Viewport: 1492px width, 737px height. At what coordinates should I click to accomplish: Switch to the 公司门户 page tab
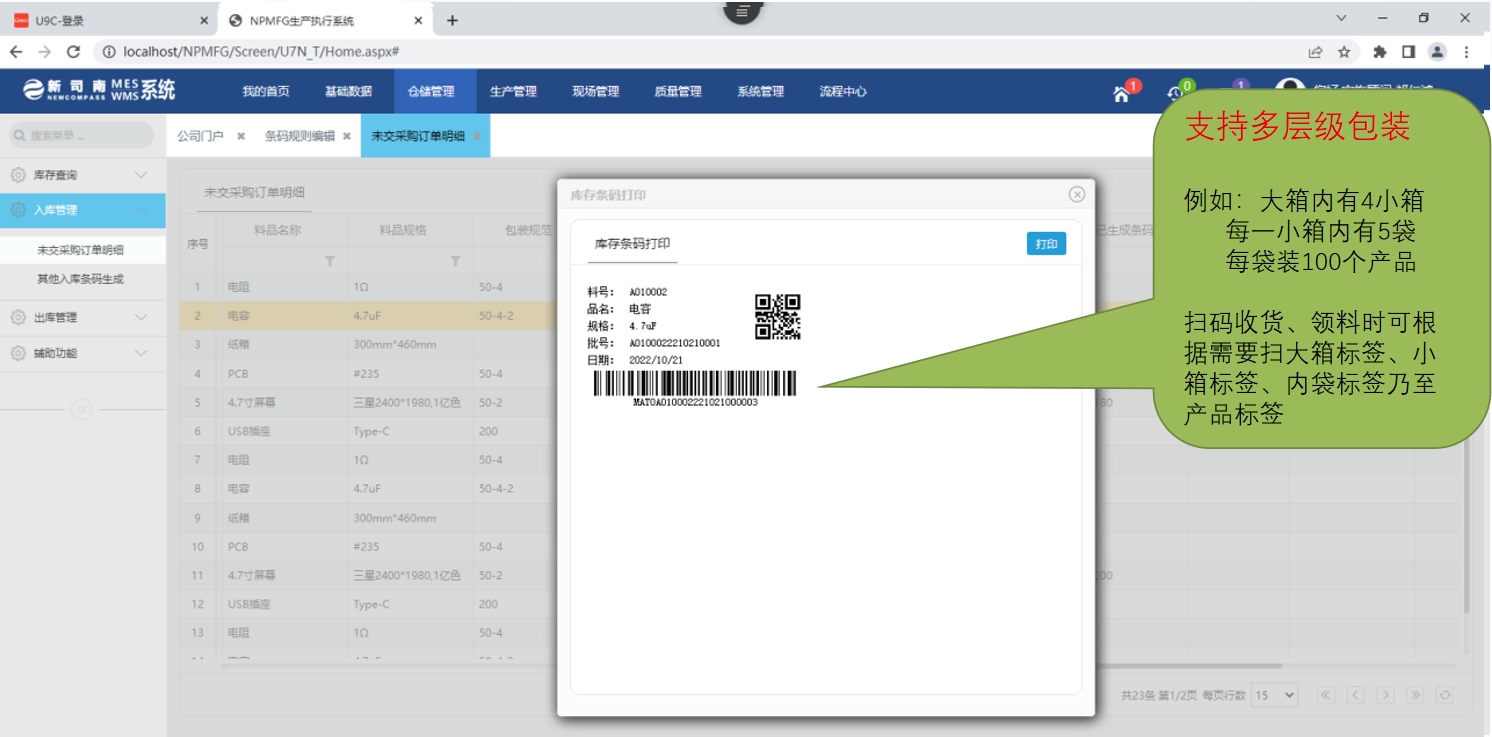pos(200,136)
